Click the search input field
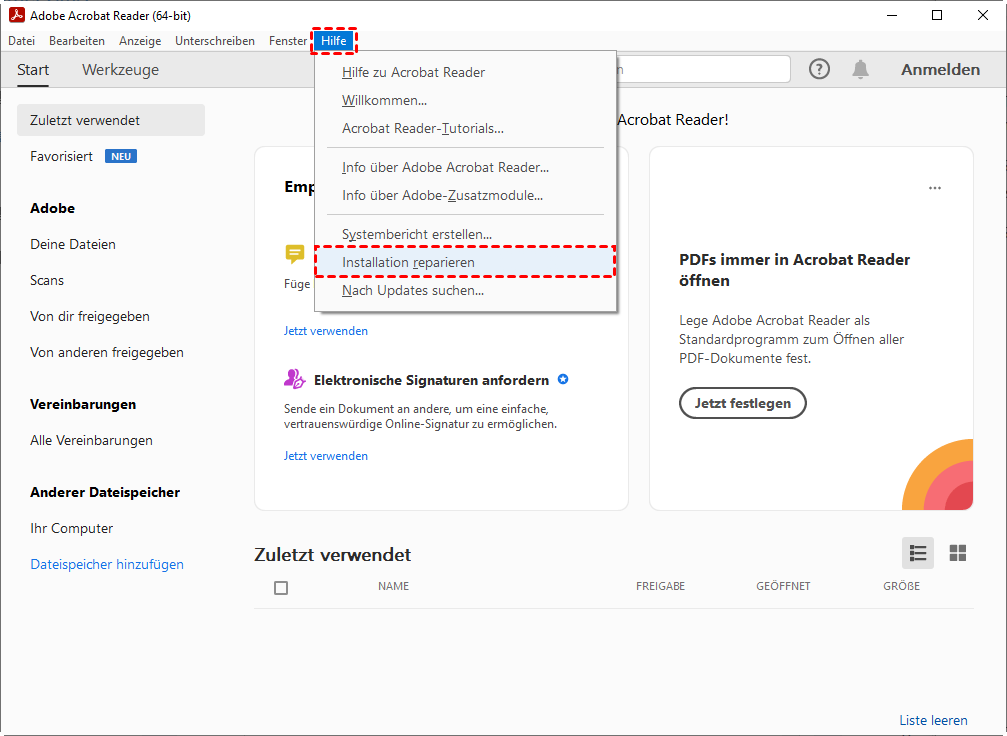Viewport: 1007px width, 736px height. tap(703, 69)
